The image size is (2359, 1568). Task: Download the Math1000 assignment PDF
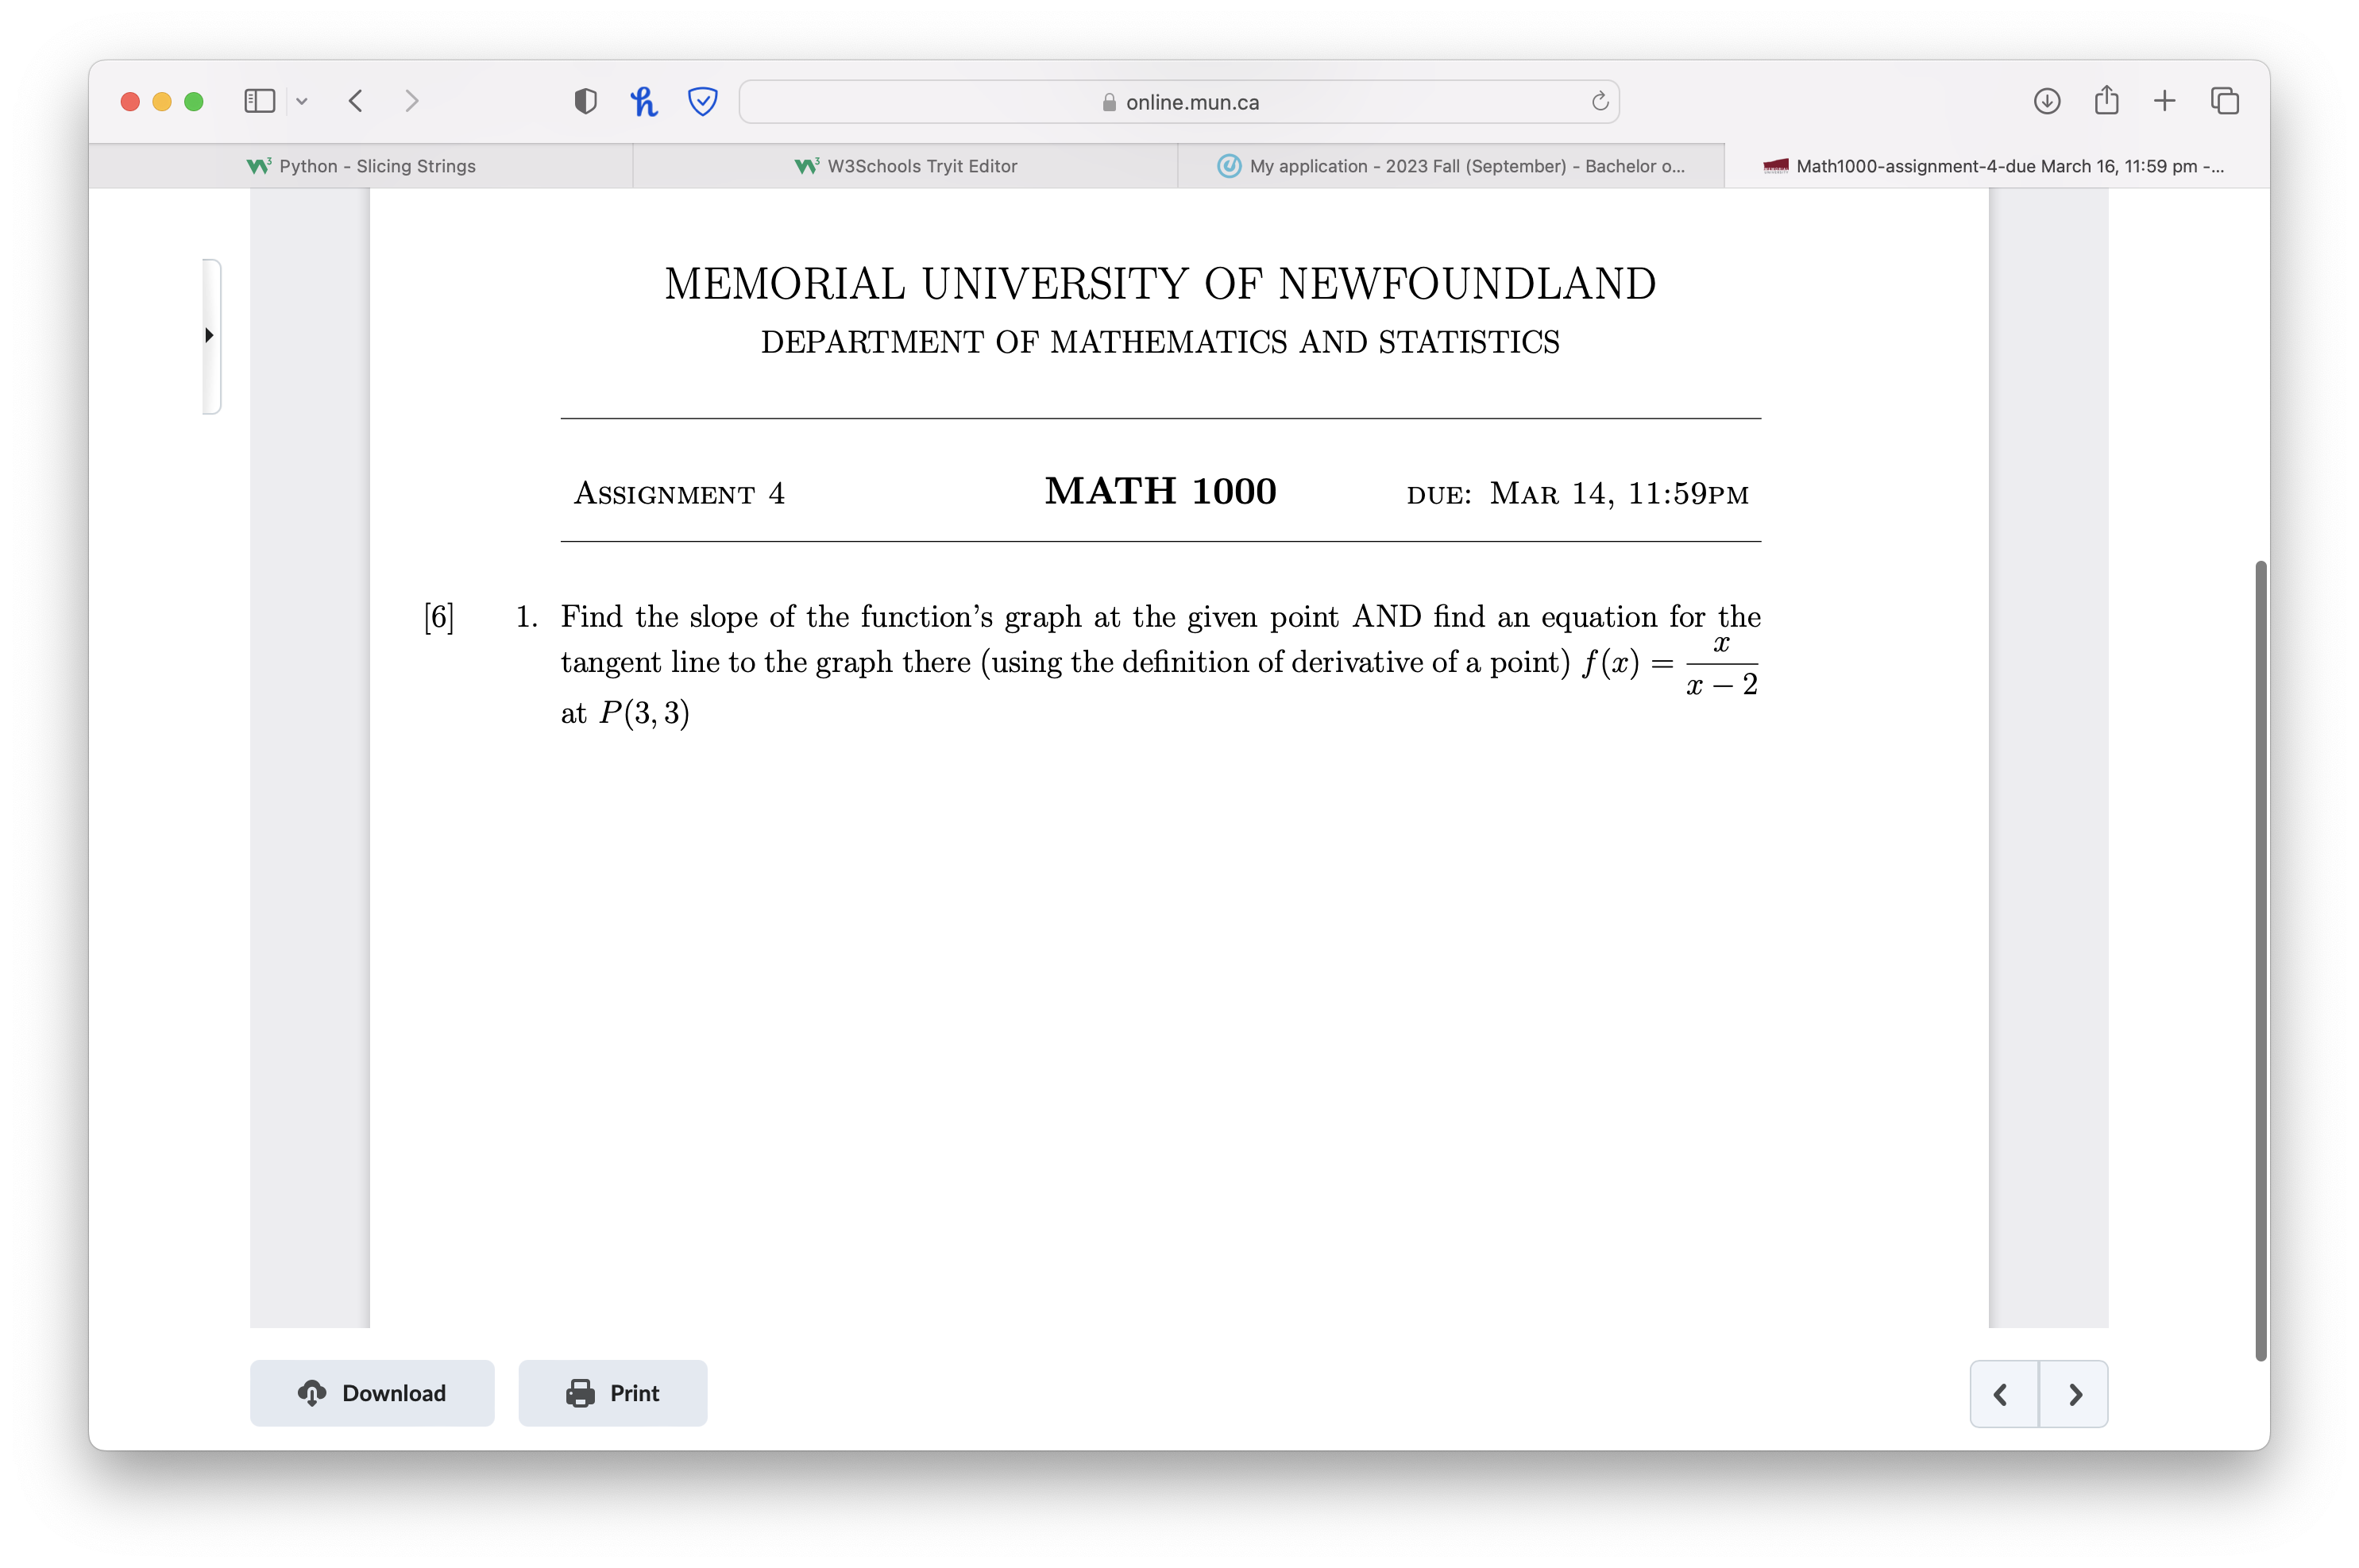(372, 1393)
